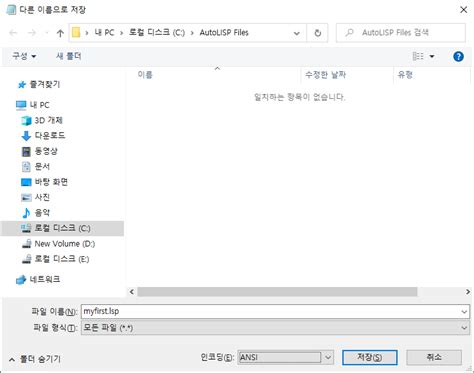Click the 바탕 화면 desktop icon

coord(26,182)
